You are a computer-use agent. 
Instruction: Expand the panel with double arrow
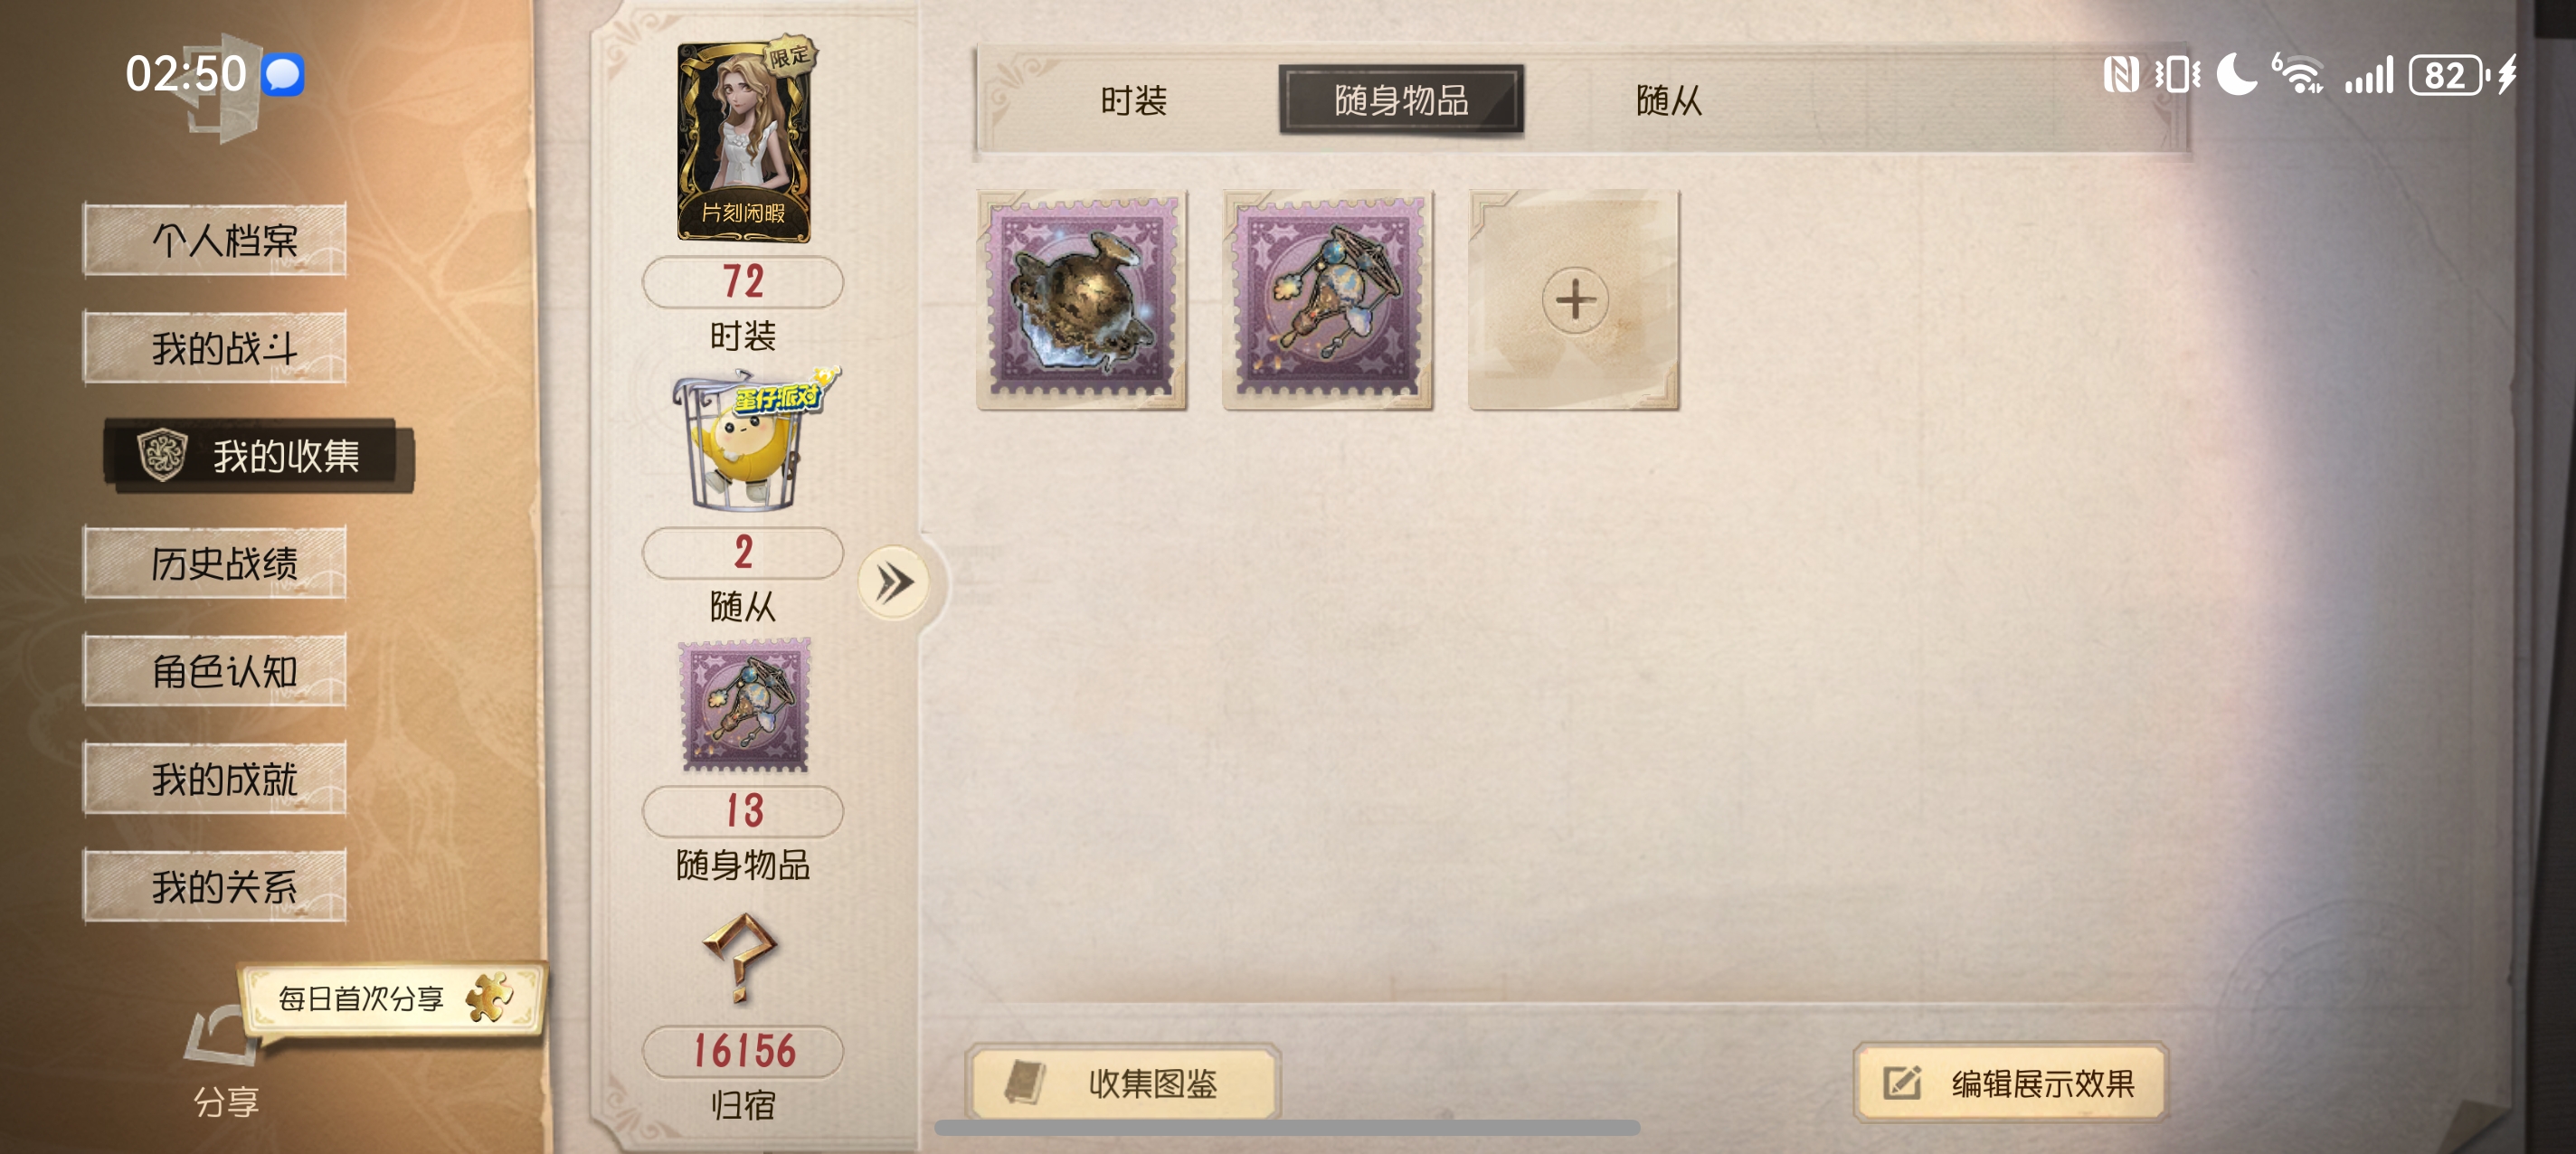point(894,582)
